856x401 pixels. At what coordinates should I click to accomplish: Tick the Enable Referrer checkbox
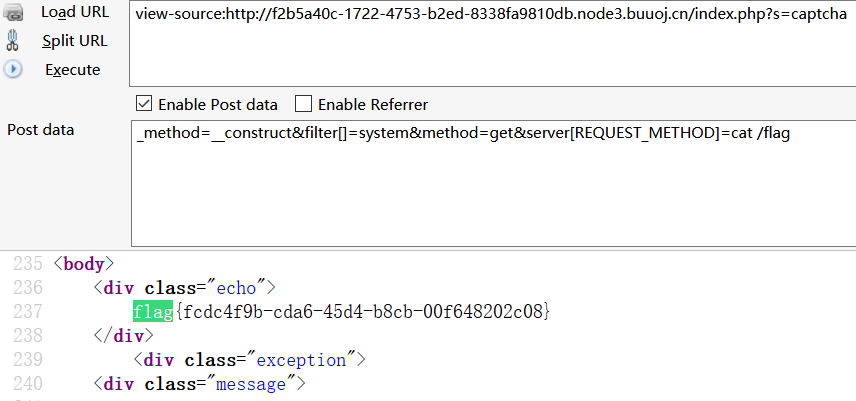302,104
